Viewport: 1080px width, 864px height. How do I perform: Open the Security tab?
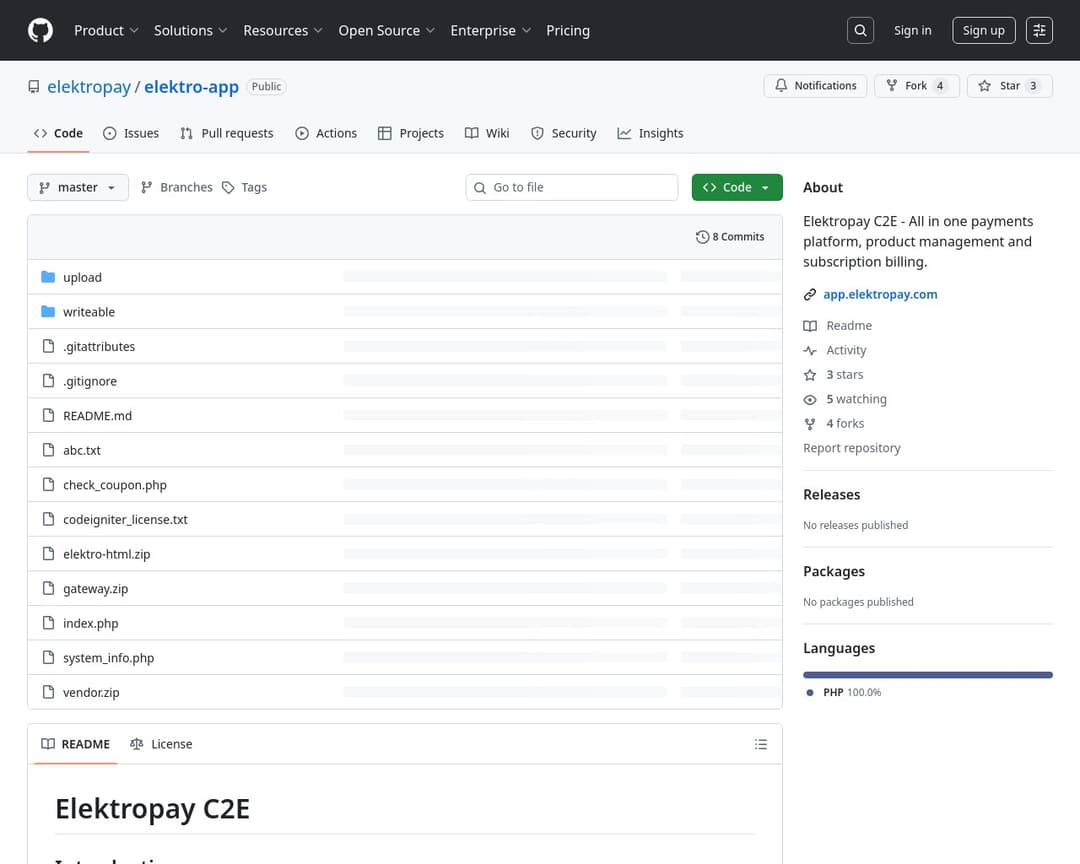(x=563, y=133)
